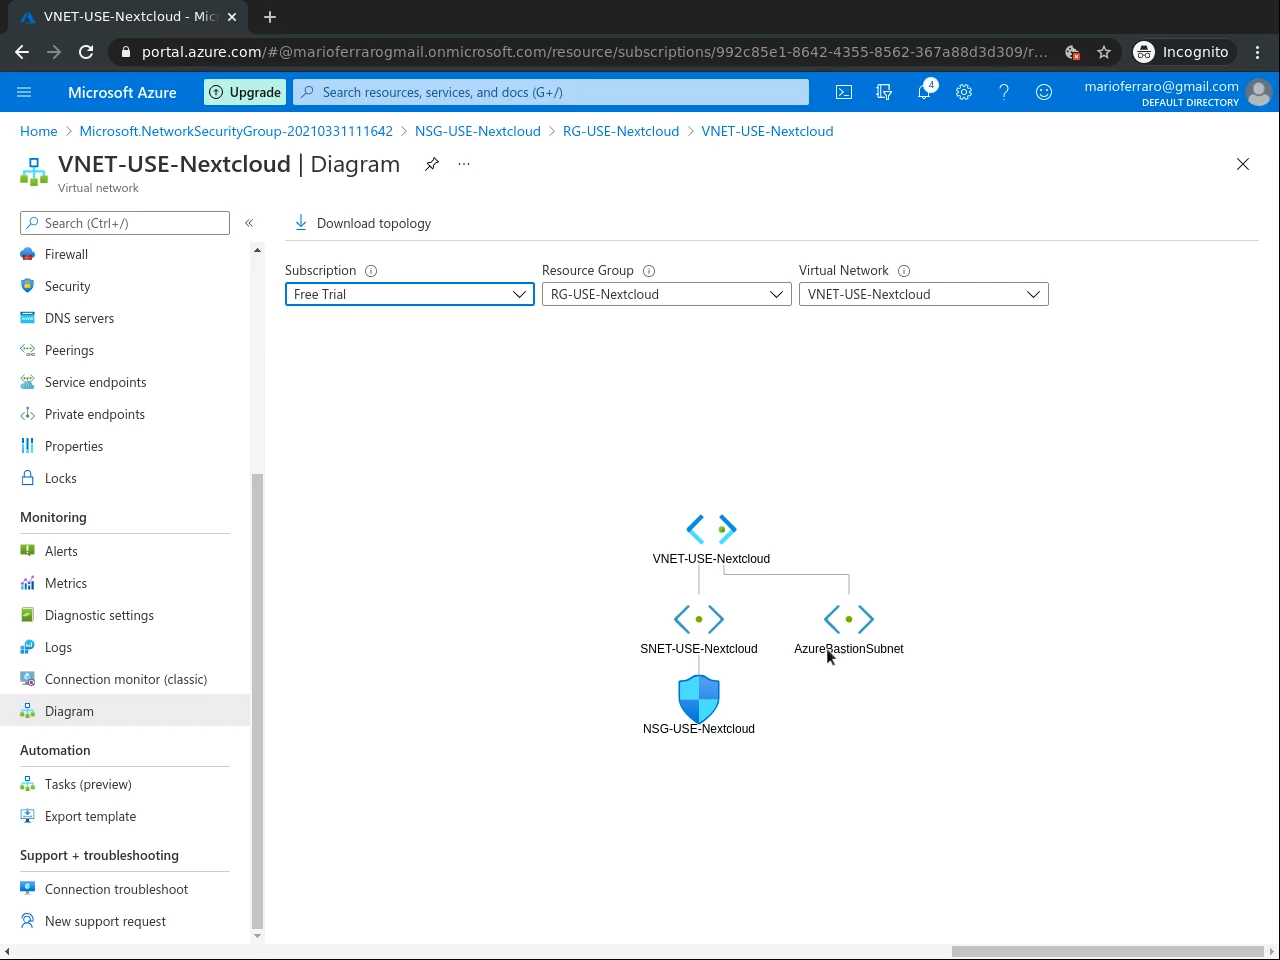
Task: Open the more options ellipsis beside title
Action: pyautogui.click(x=464, y=164)
